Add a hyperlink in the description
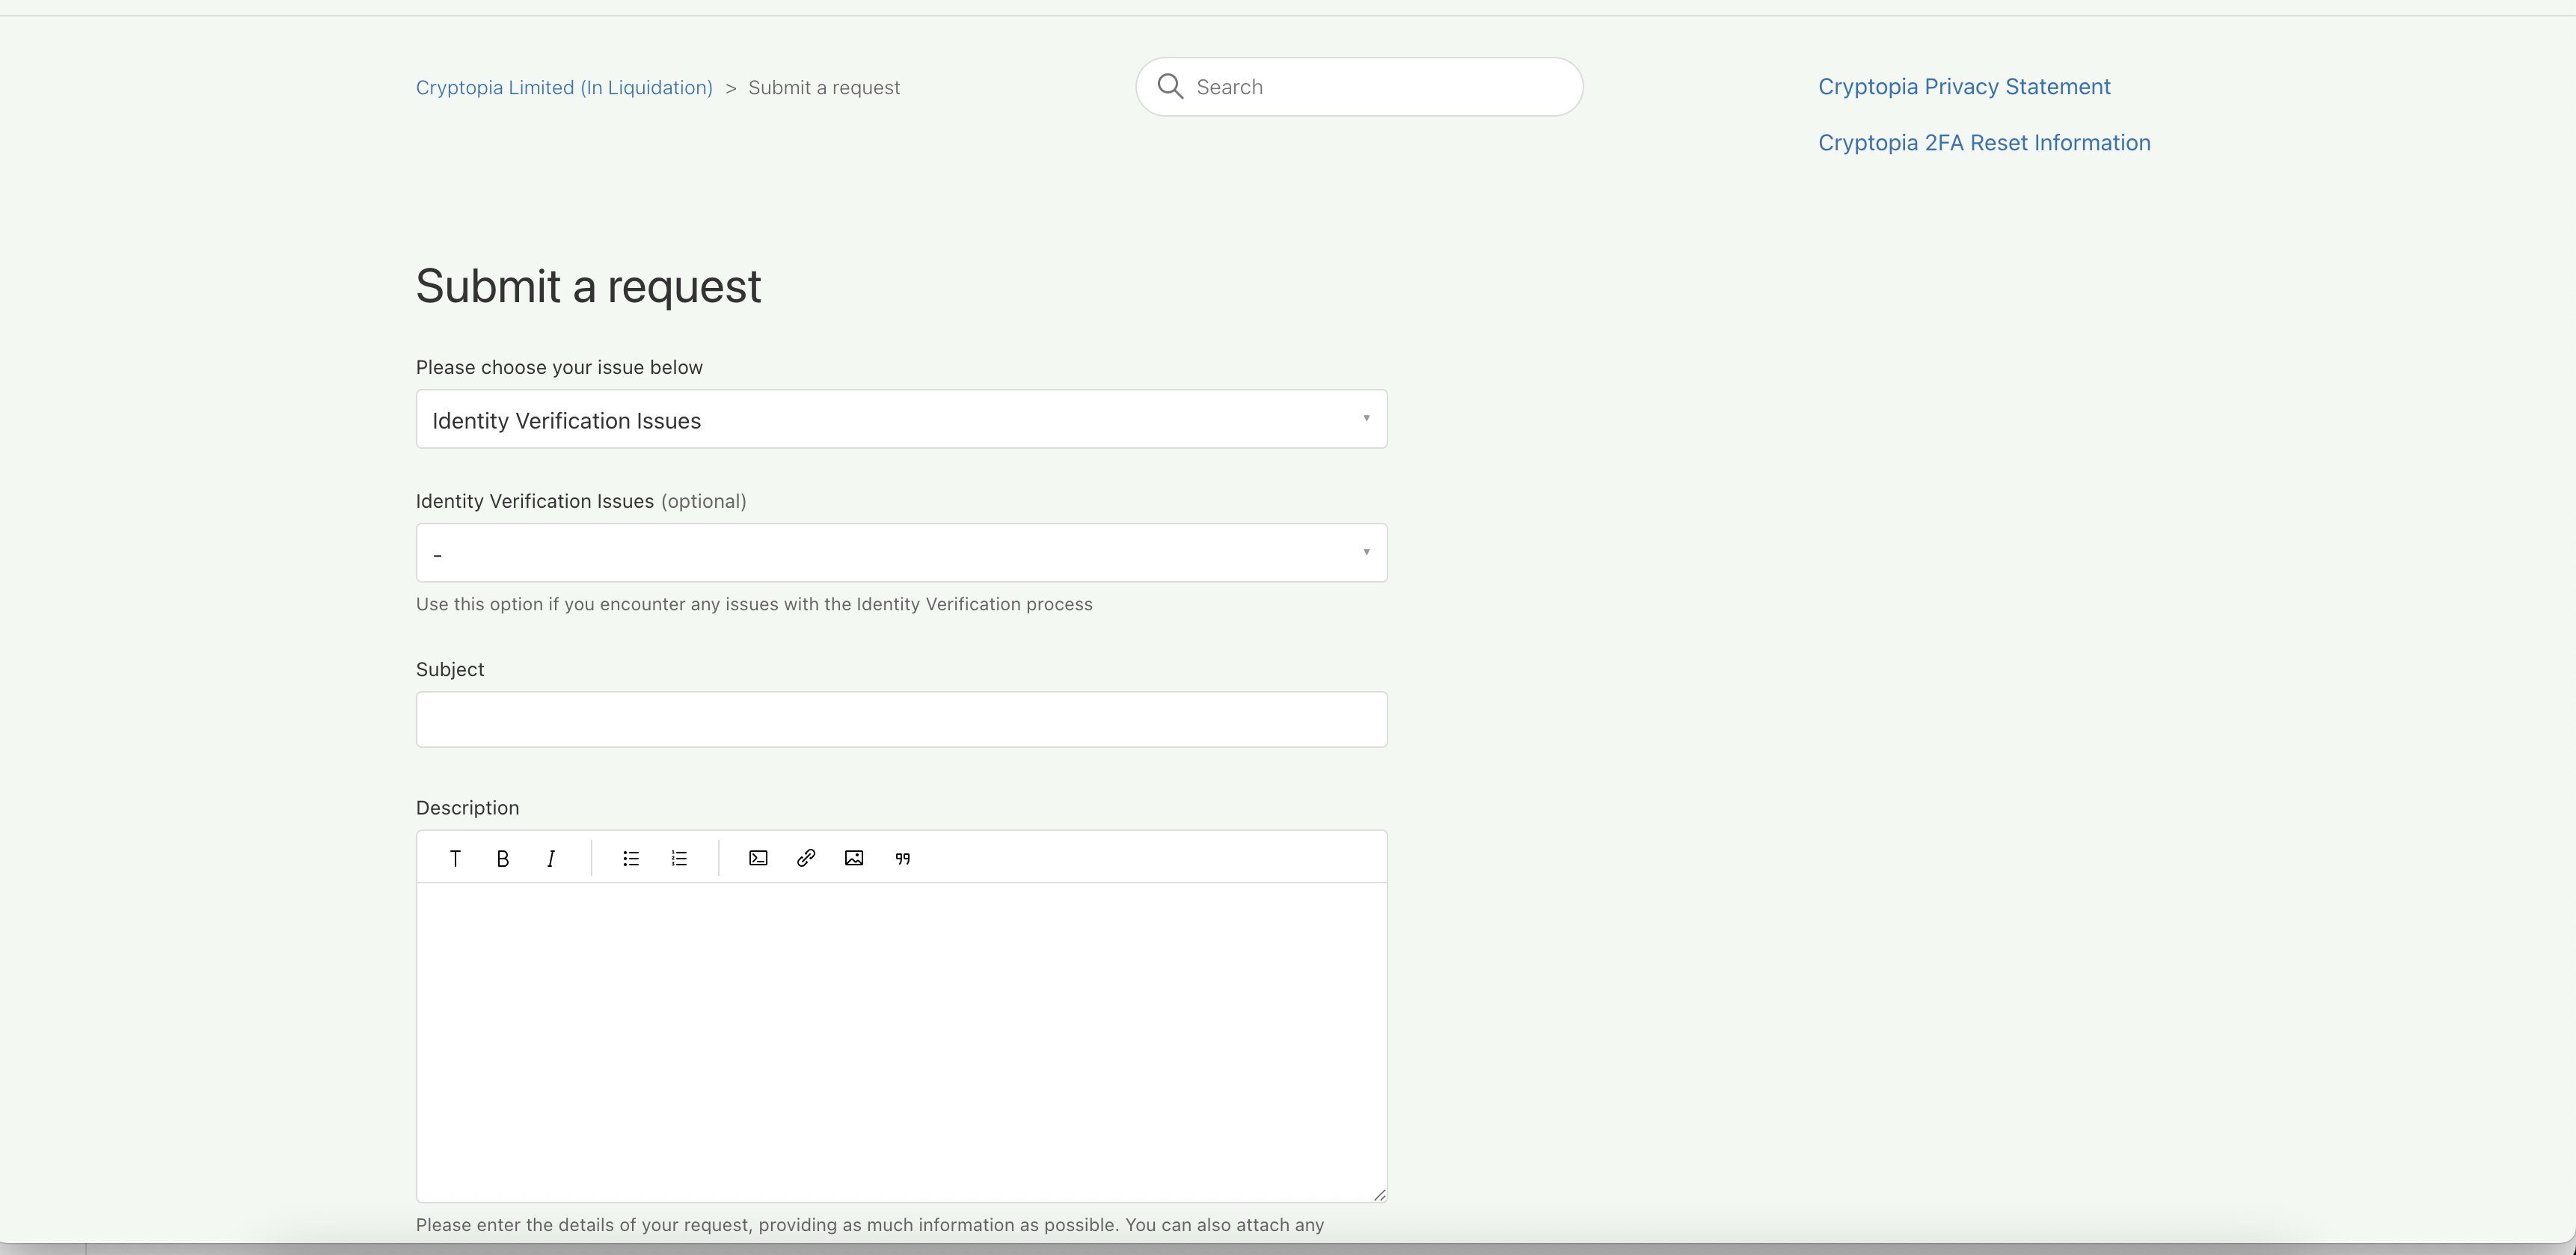This screenshot has width=2576, height=1255. pyautogui.click(x=806, y=858)
